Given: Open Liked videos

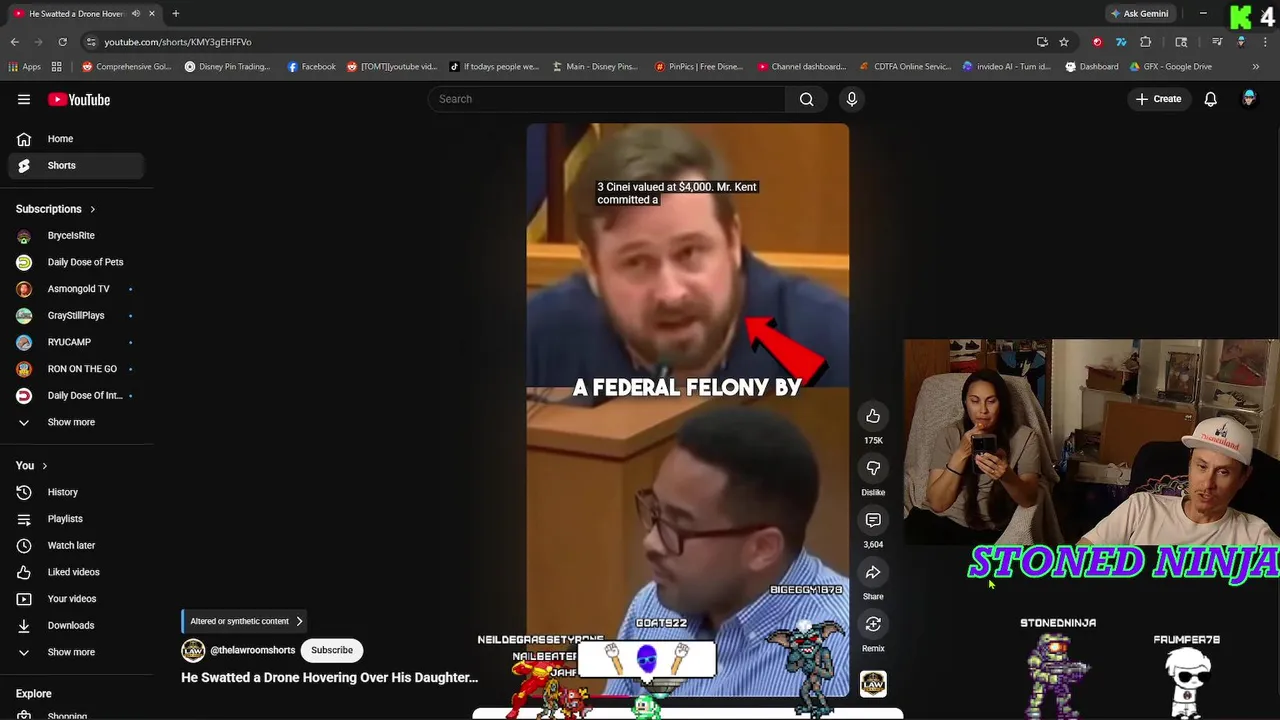Looking at the screenshot, I should click(x=76, y=572).
